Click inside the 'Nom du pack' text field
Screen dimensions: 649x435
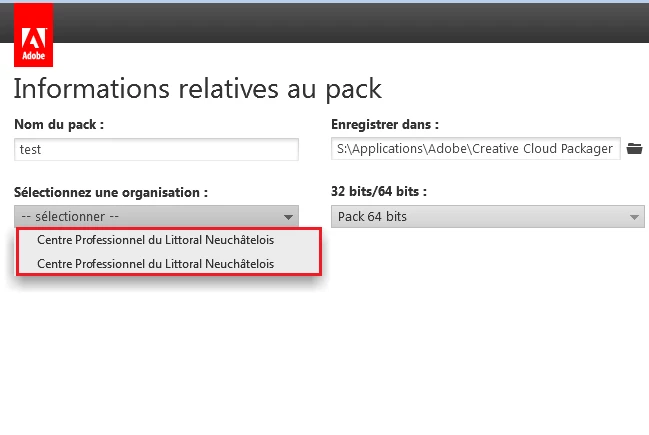156,149
